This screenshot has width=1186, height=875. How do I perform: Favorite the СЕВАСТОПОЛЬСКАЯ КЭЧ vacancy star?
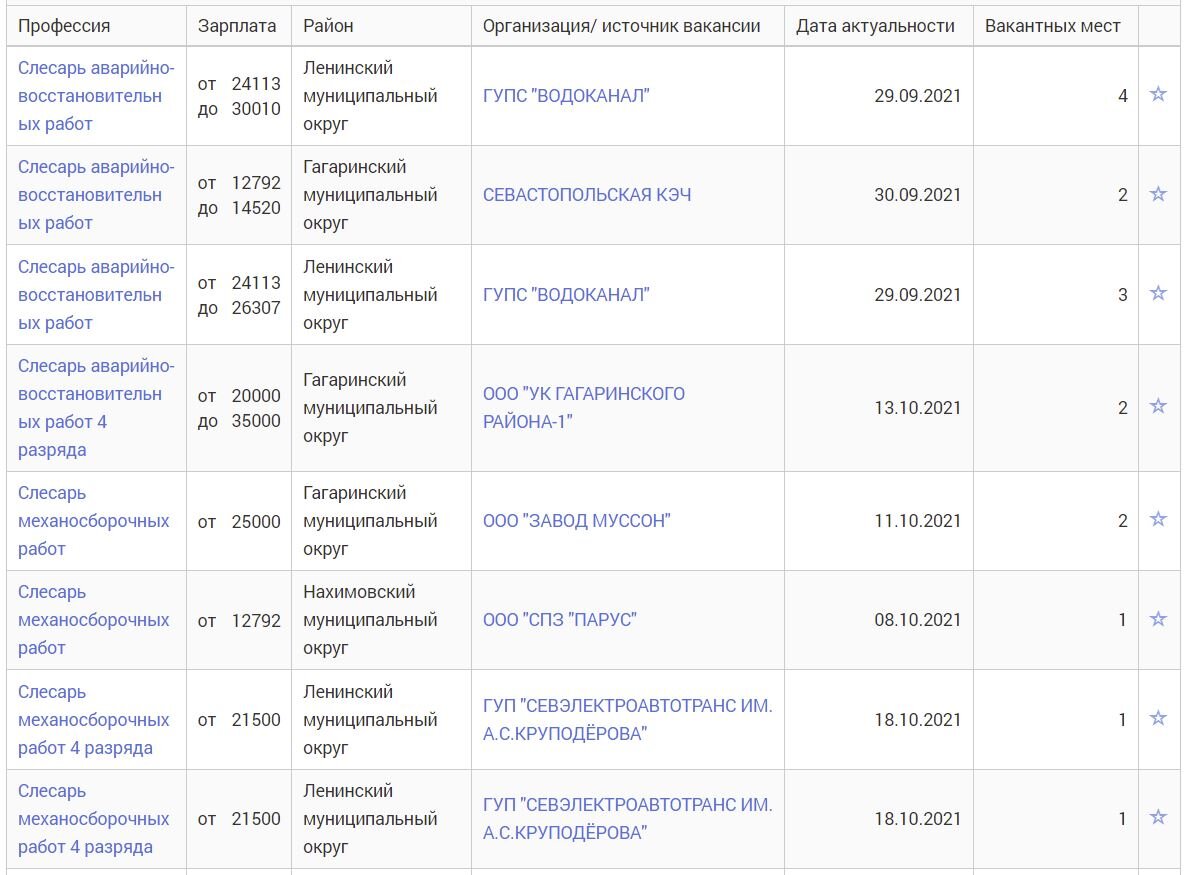click(x=1158, y=194)
